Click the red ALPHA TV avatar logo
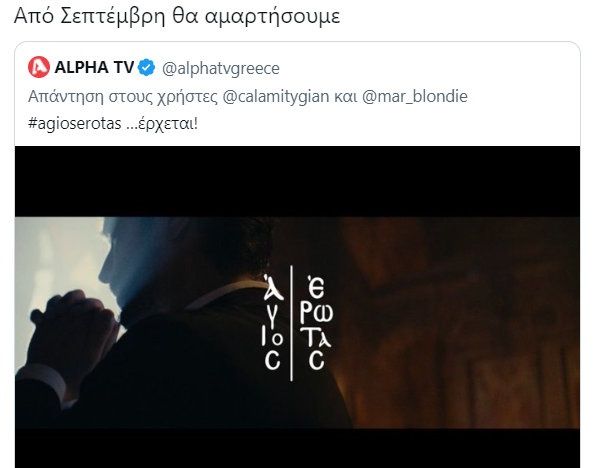The height and width of the screenshot is (468, 595). 39,67
